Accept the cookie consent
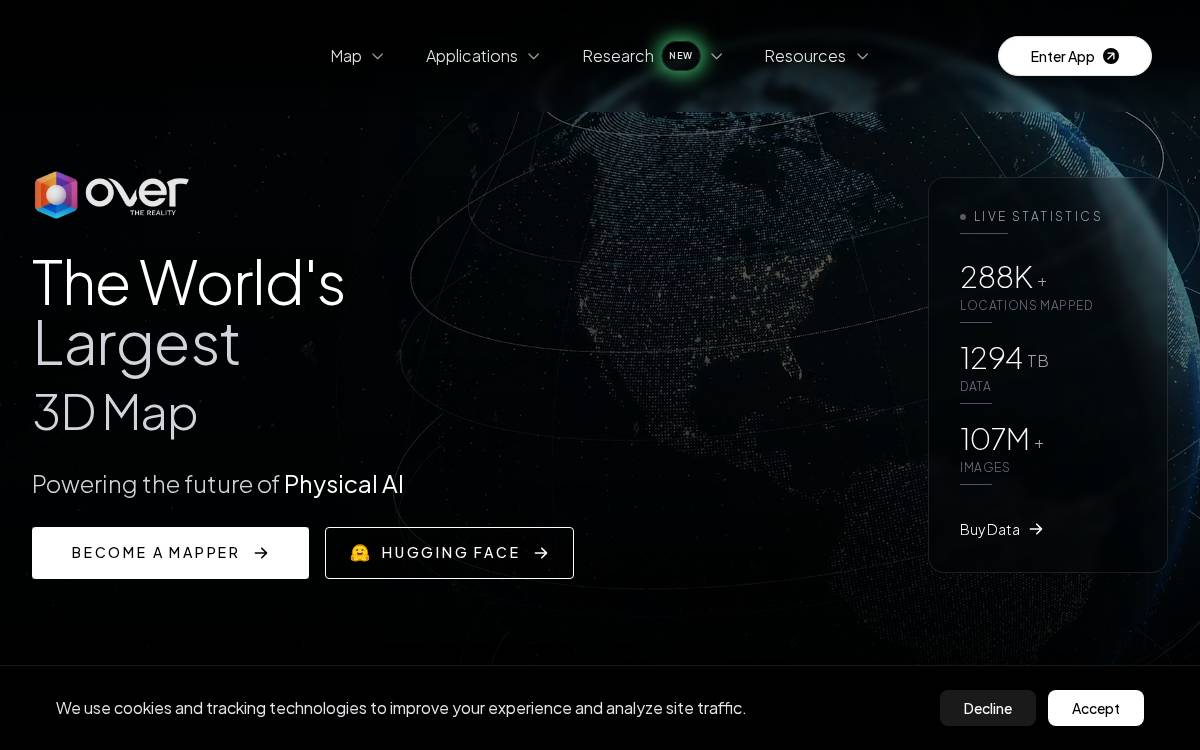 1096,708
